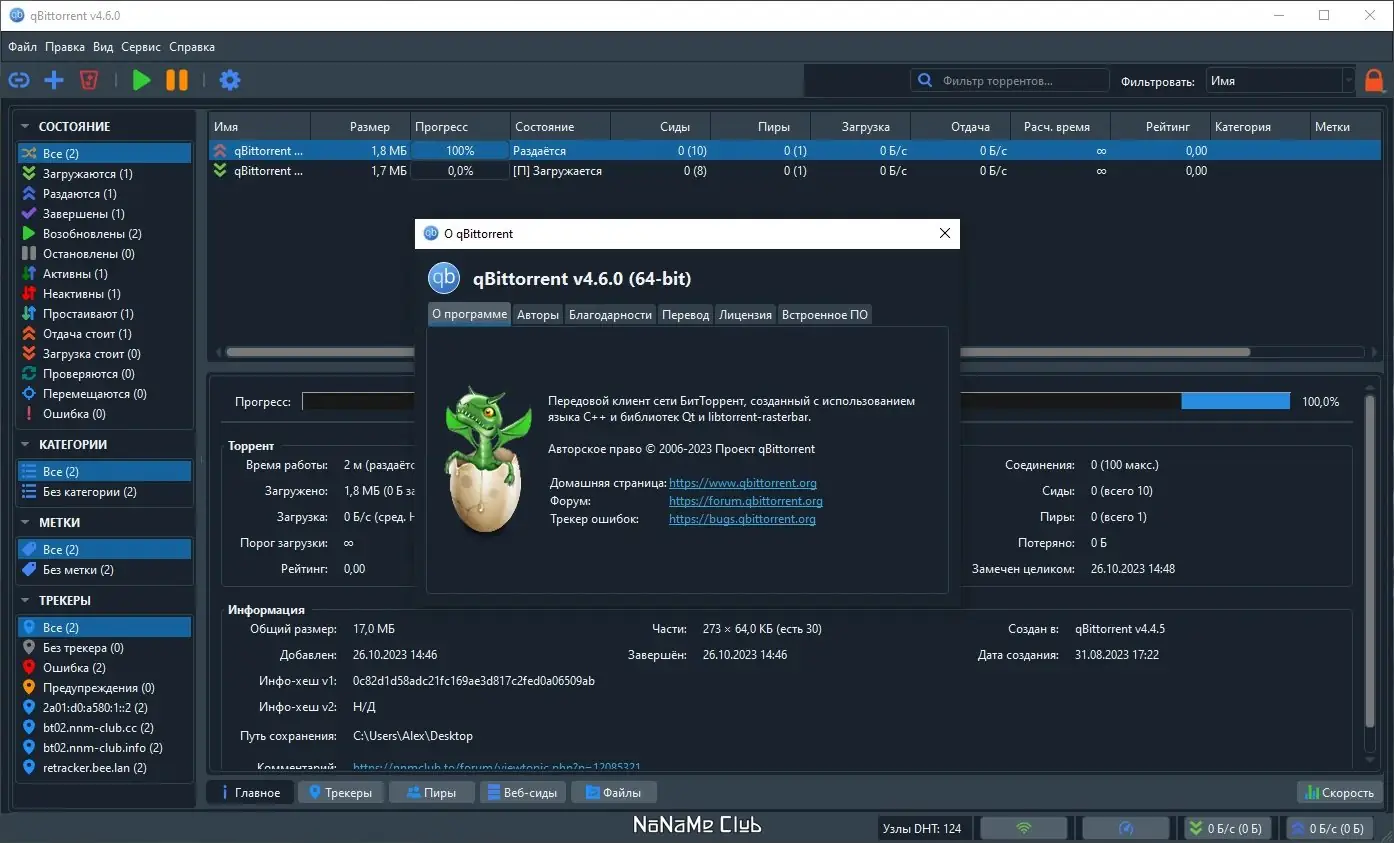The height and width of the screenshot is (843, 1394).
Task: Click the green download speed arrows in status bar
Action: 1196,827
